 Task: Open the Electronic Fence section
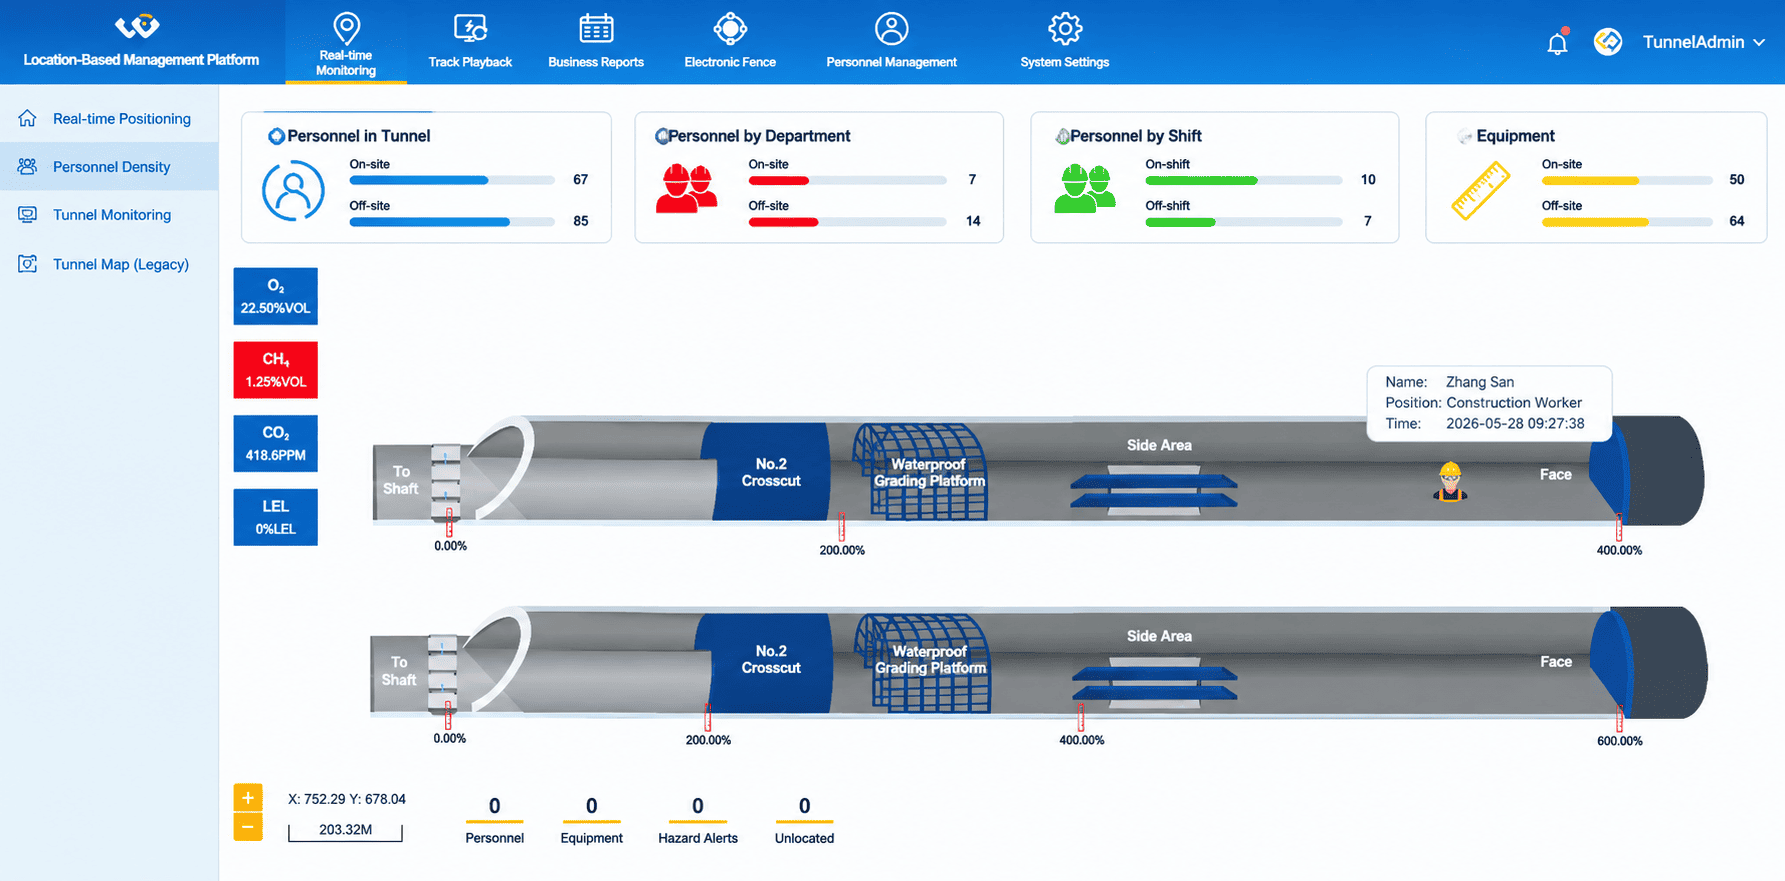coord(730,42)
